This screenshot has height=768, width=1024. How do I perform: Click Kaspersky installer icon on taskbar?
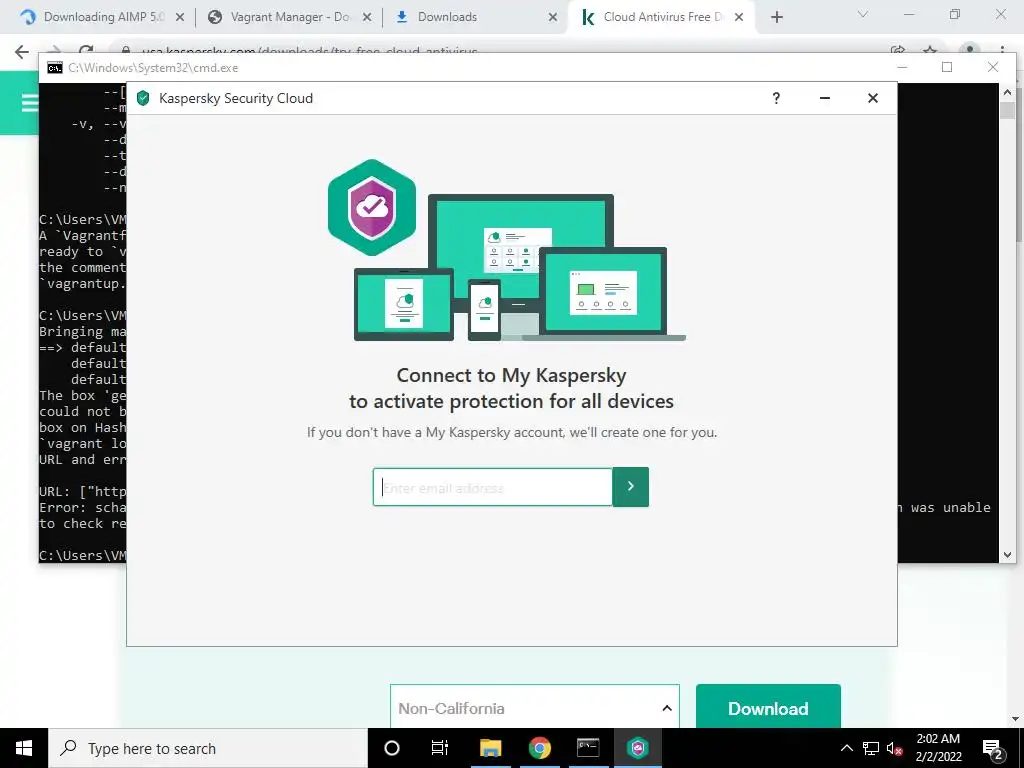tap(637, 748)
